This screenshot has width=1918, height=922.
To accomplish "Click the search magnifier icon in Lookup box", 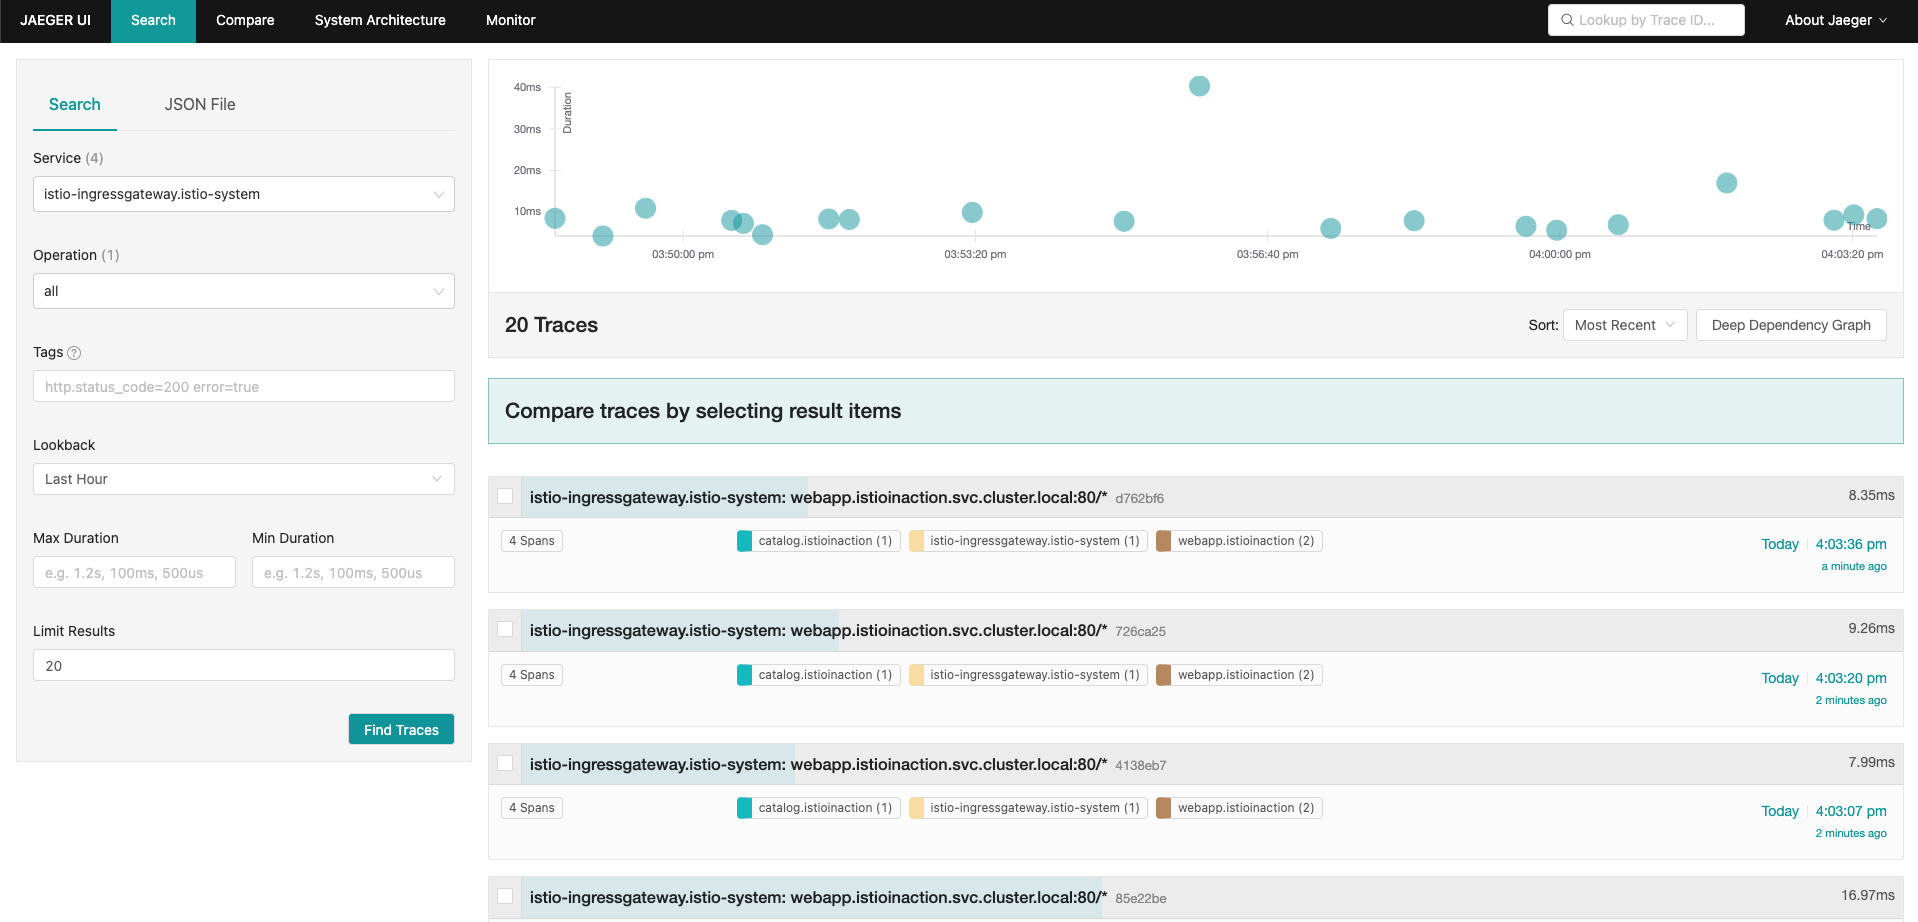I will (x=1567, y=20).
